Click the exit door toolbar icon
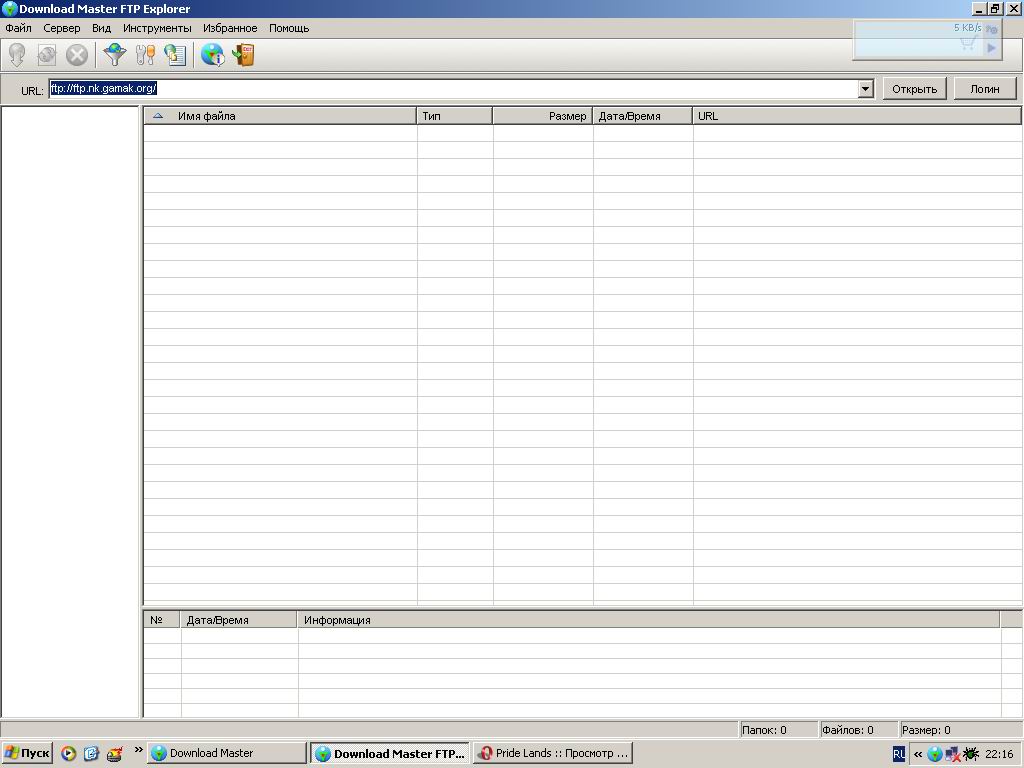The width and height of the screenshot is (1024, 768). coord(244,55)
